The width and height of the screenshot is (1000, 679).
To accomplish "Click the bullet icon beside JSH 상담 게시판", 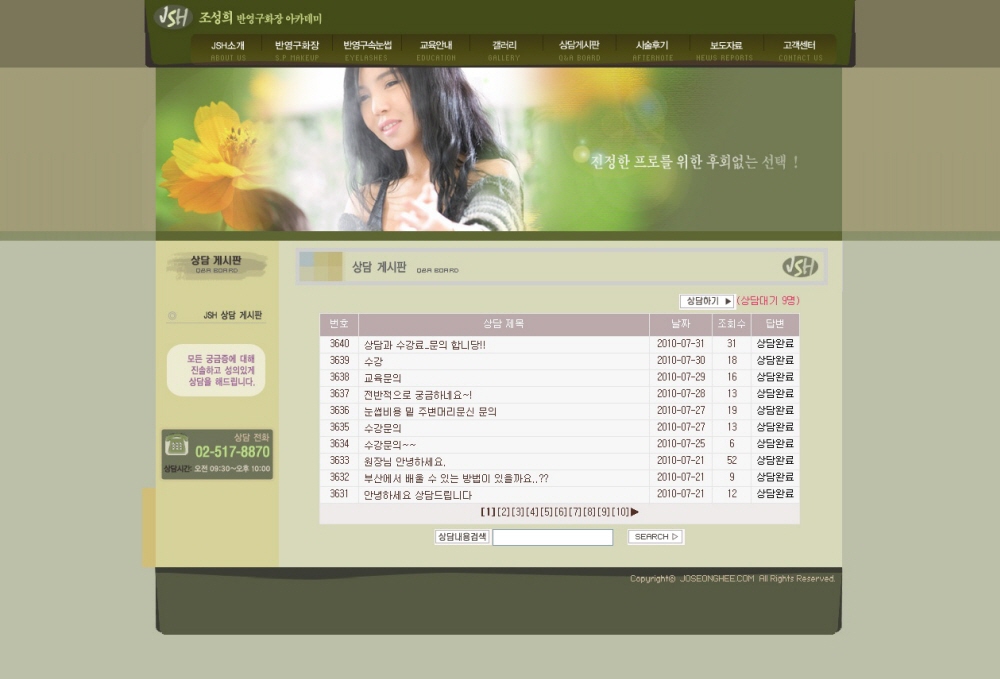I will (x=172, y=316).
